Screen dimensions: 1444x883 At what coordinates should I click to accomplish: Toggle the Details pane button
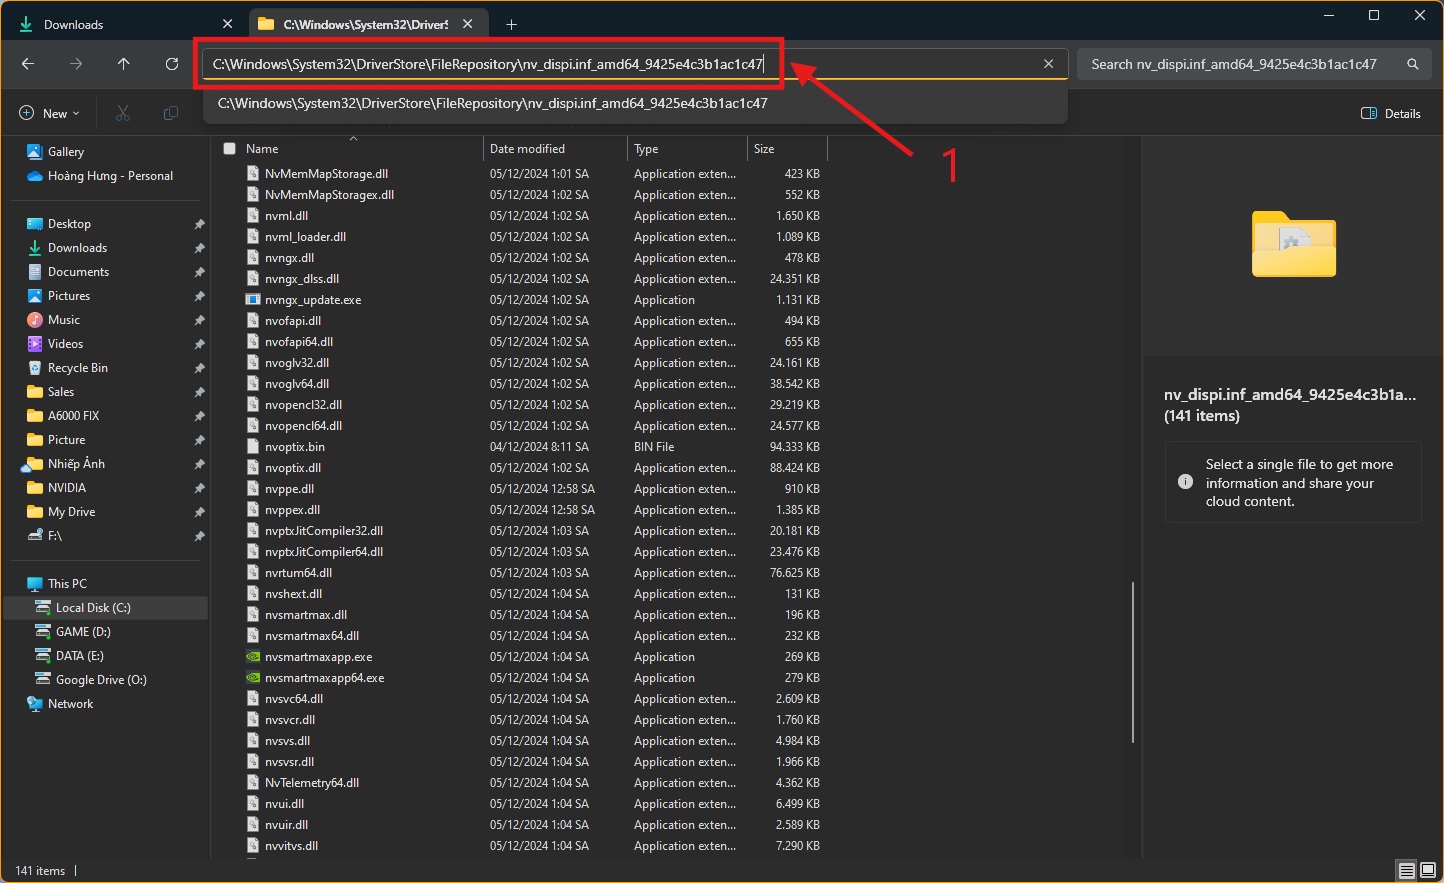pos(1391,113)
